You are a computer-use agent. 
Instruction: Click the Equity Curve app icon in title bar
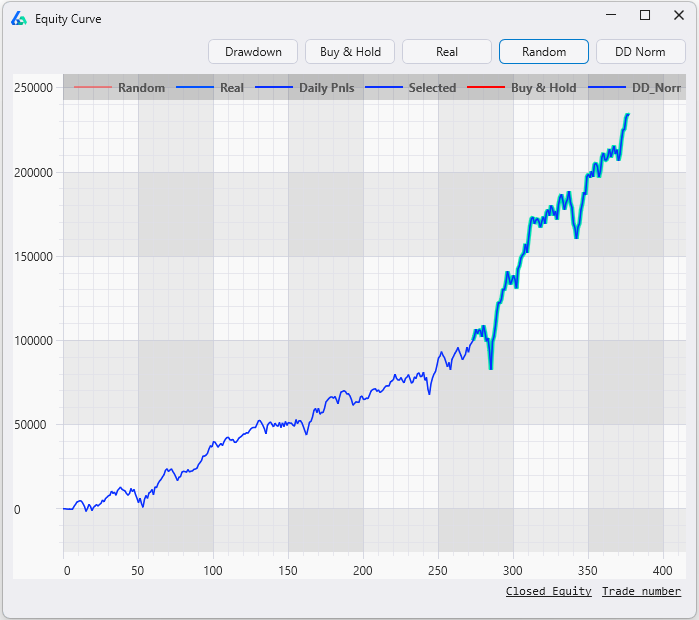tap(19, 18)
